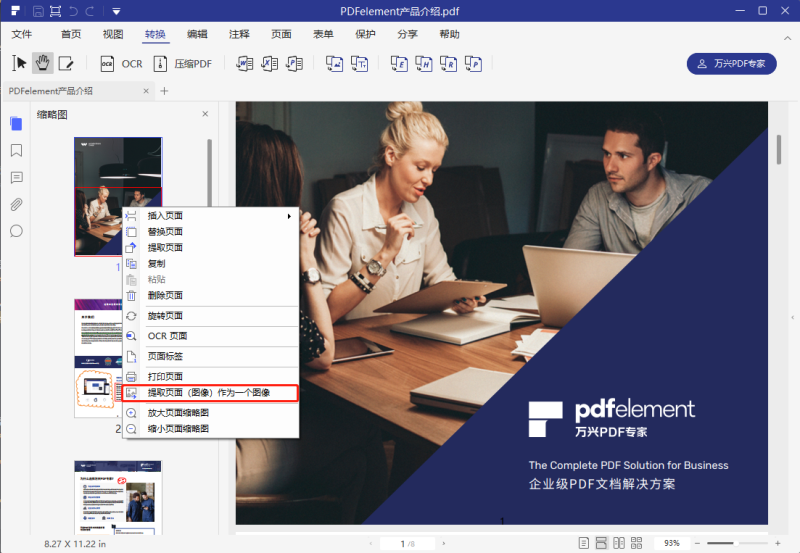Close the 缩略图 panel
Viewport: 800px width, 553px height.
coord(205,114)
